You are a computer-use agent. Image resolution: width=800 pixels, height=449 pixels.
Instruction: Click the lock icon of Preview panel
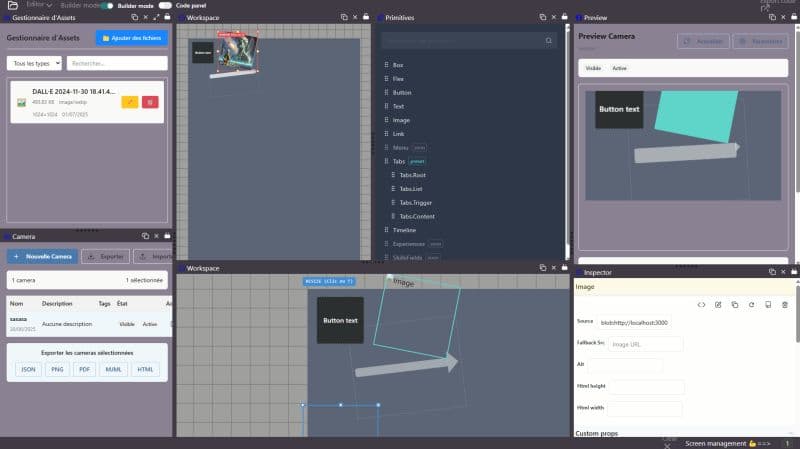[793, 18]
